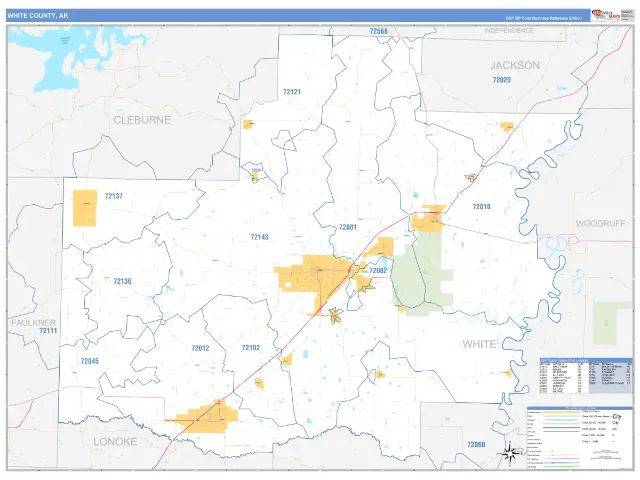Select ZIP code label 72137

113,196
